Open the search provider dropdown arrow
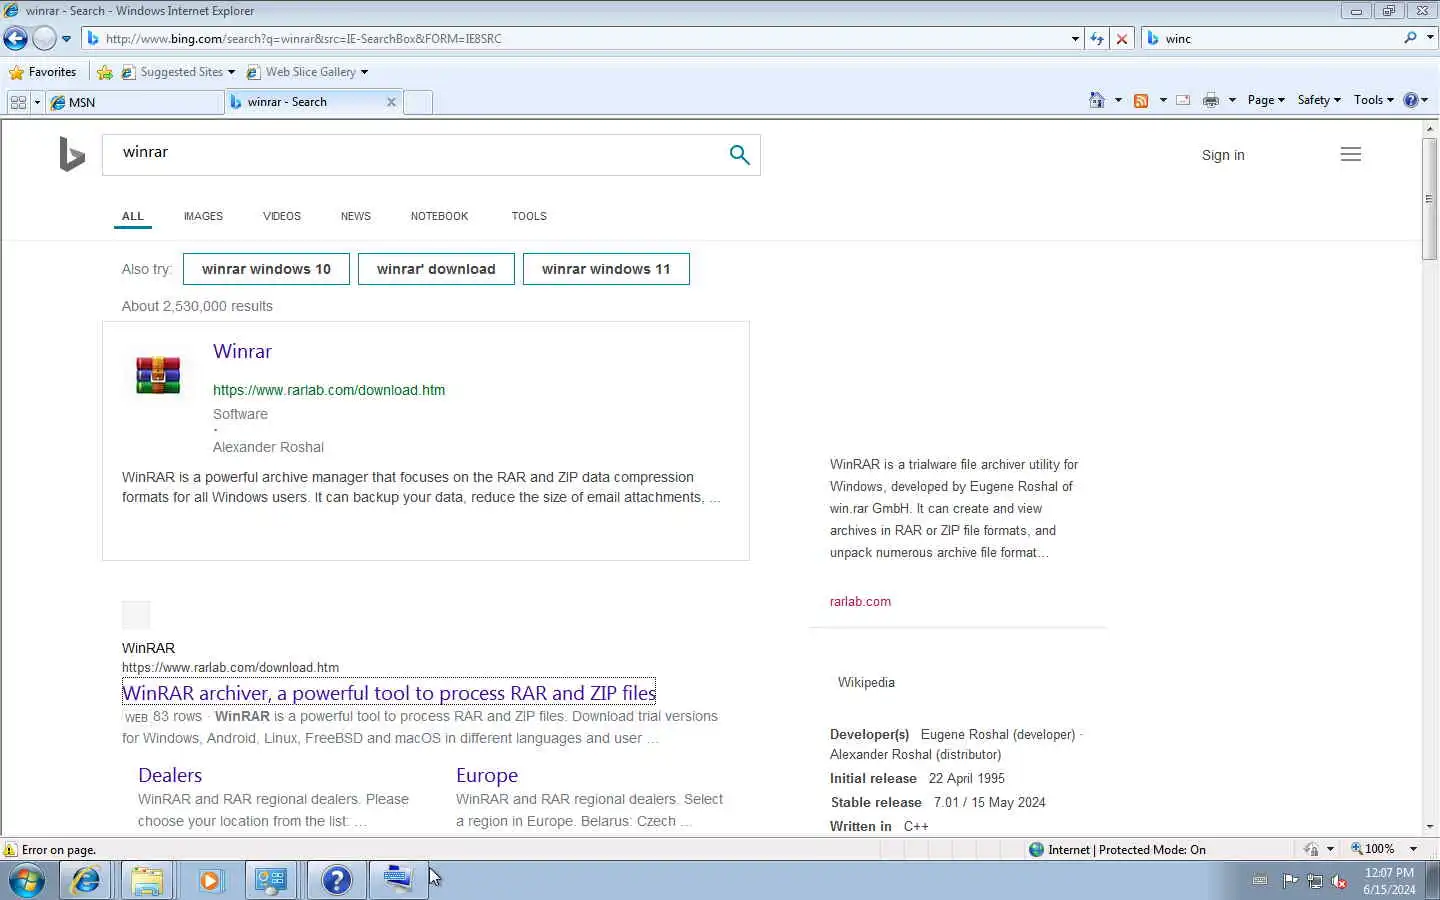Image resolution: width=1440 pixels, height=900 pixels. [x=1430, y=38]
